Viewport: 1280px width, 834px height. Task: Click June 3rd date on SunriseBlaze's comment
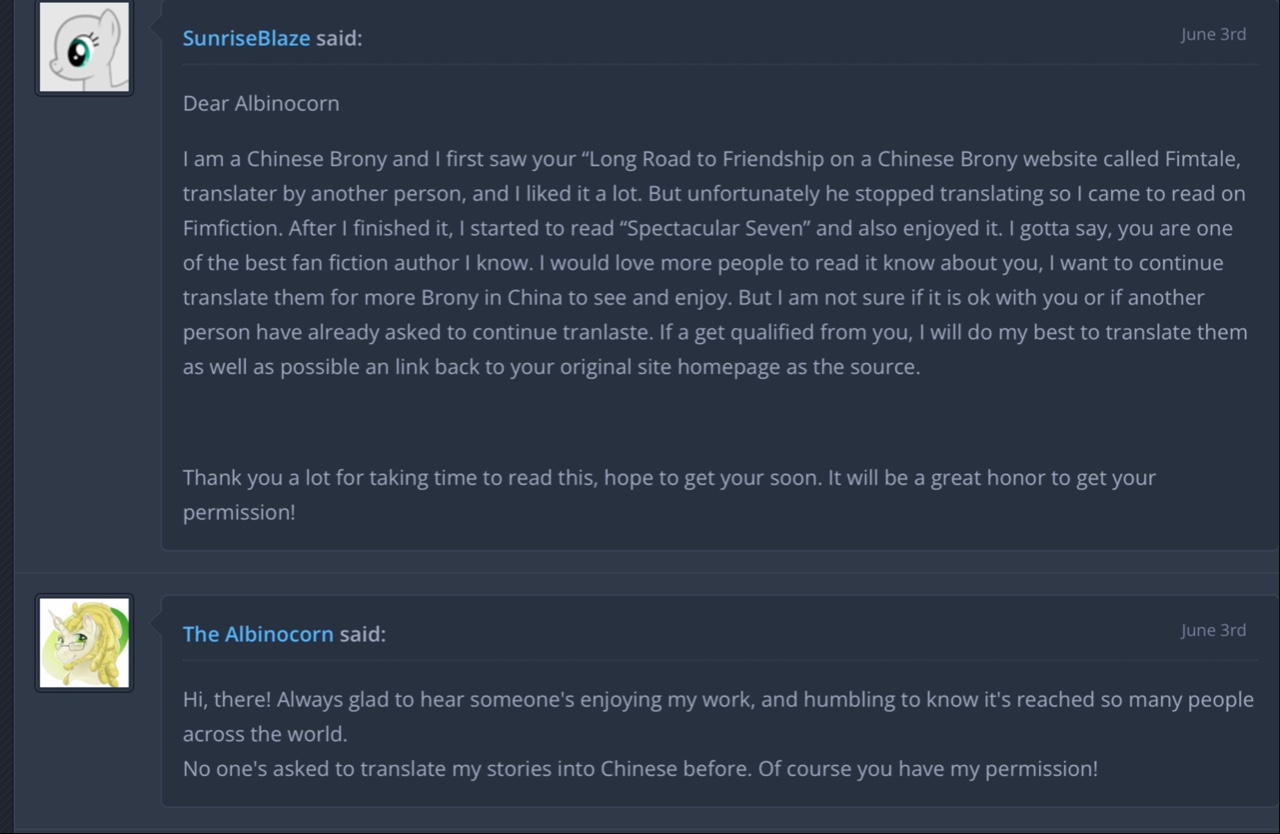1213,34
